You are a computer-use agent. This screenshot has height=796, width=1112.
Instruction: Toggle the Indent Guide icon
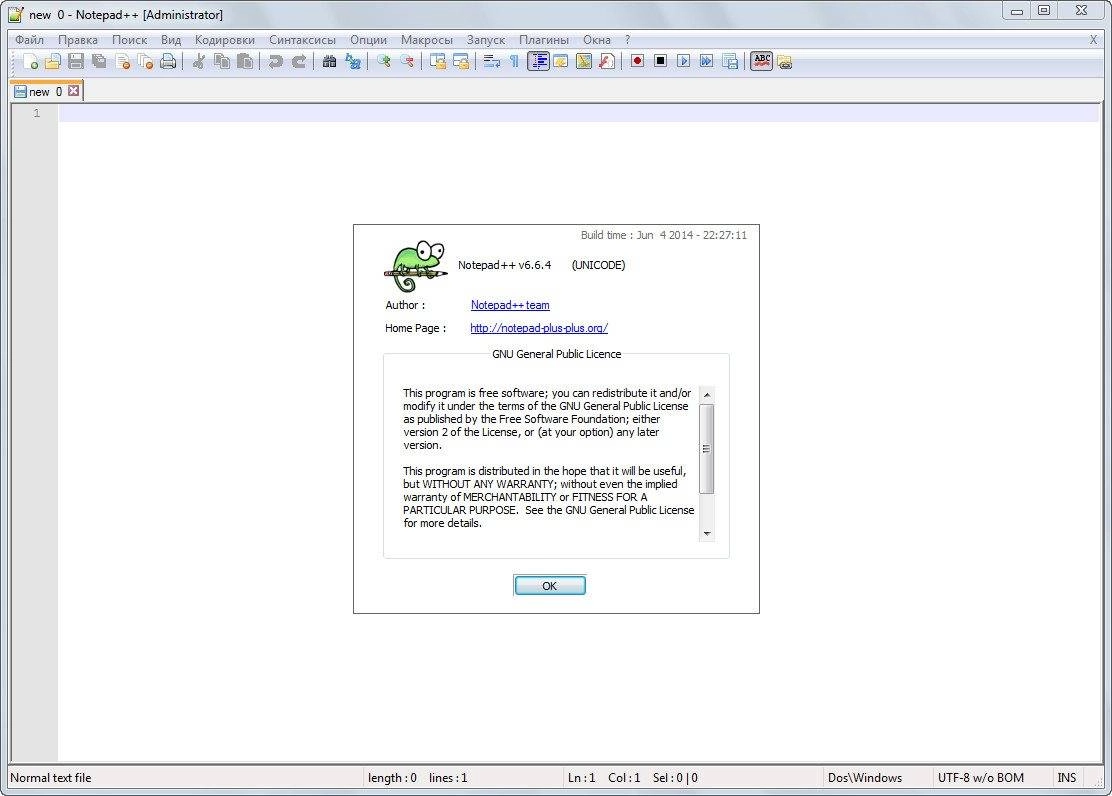(x=538, y=62)
